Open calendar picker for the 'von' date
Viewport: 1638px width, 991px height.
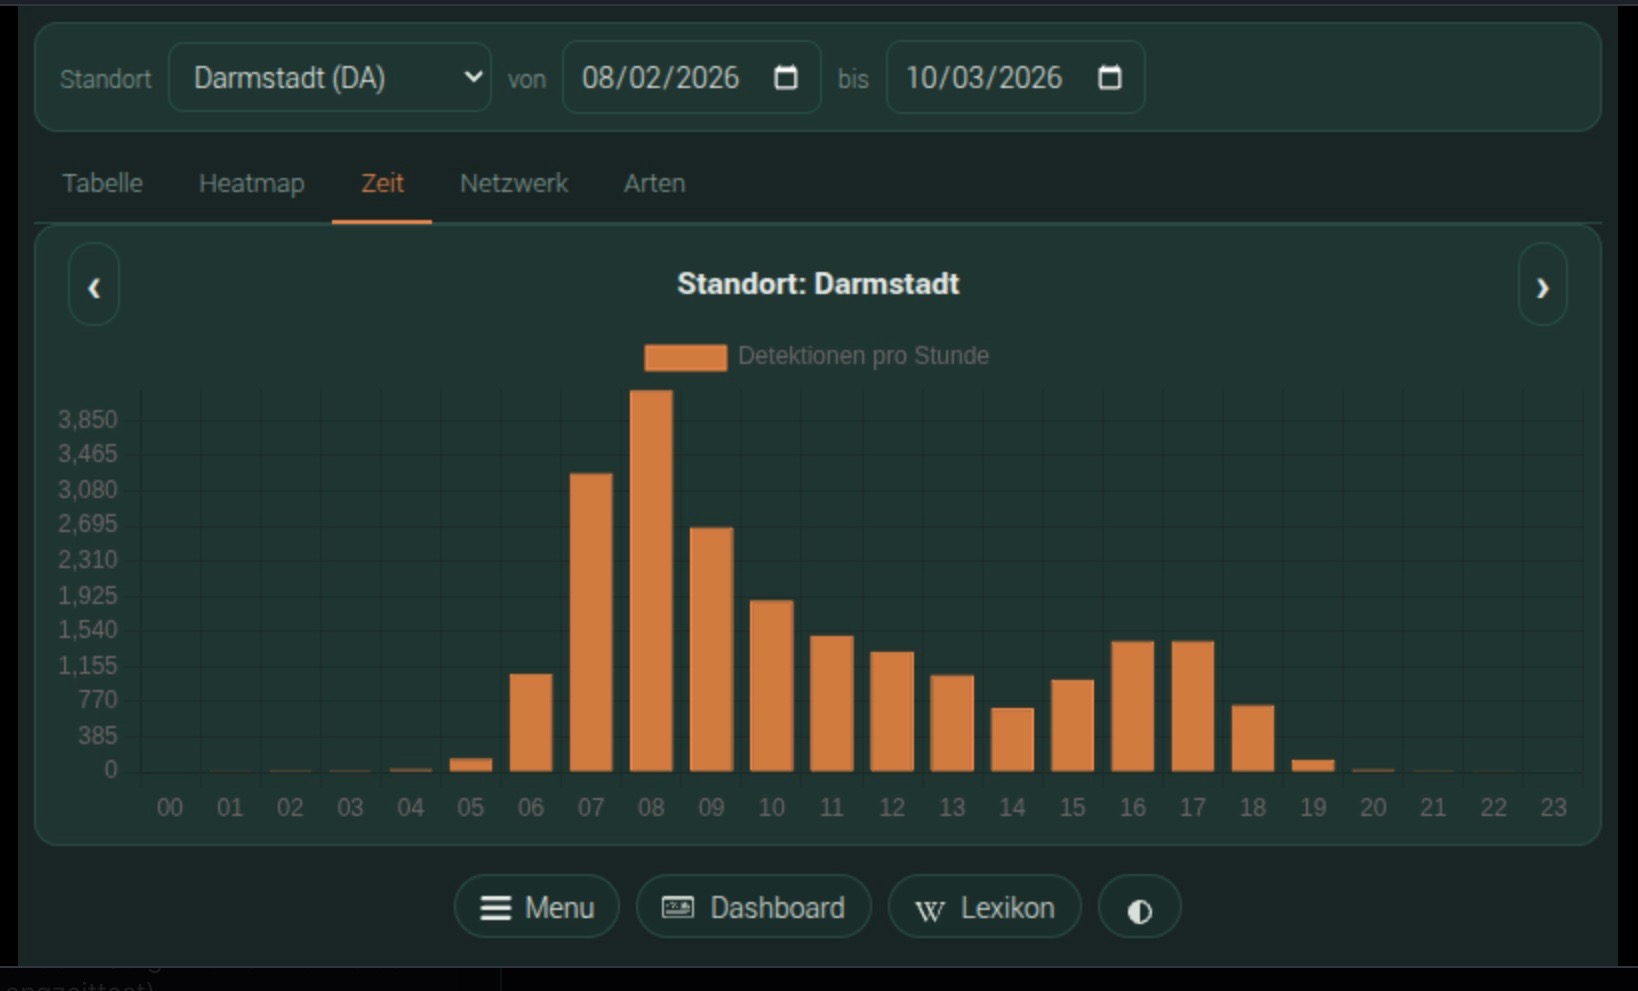(786, 78)
